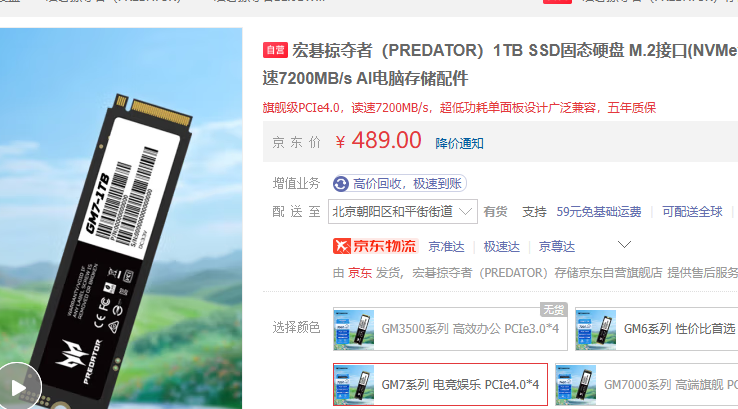
Task: Play the product video
Action: pyautogui.click(x=19, y=387)
